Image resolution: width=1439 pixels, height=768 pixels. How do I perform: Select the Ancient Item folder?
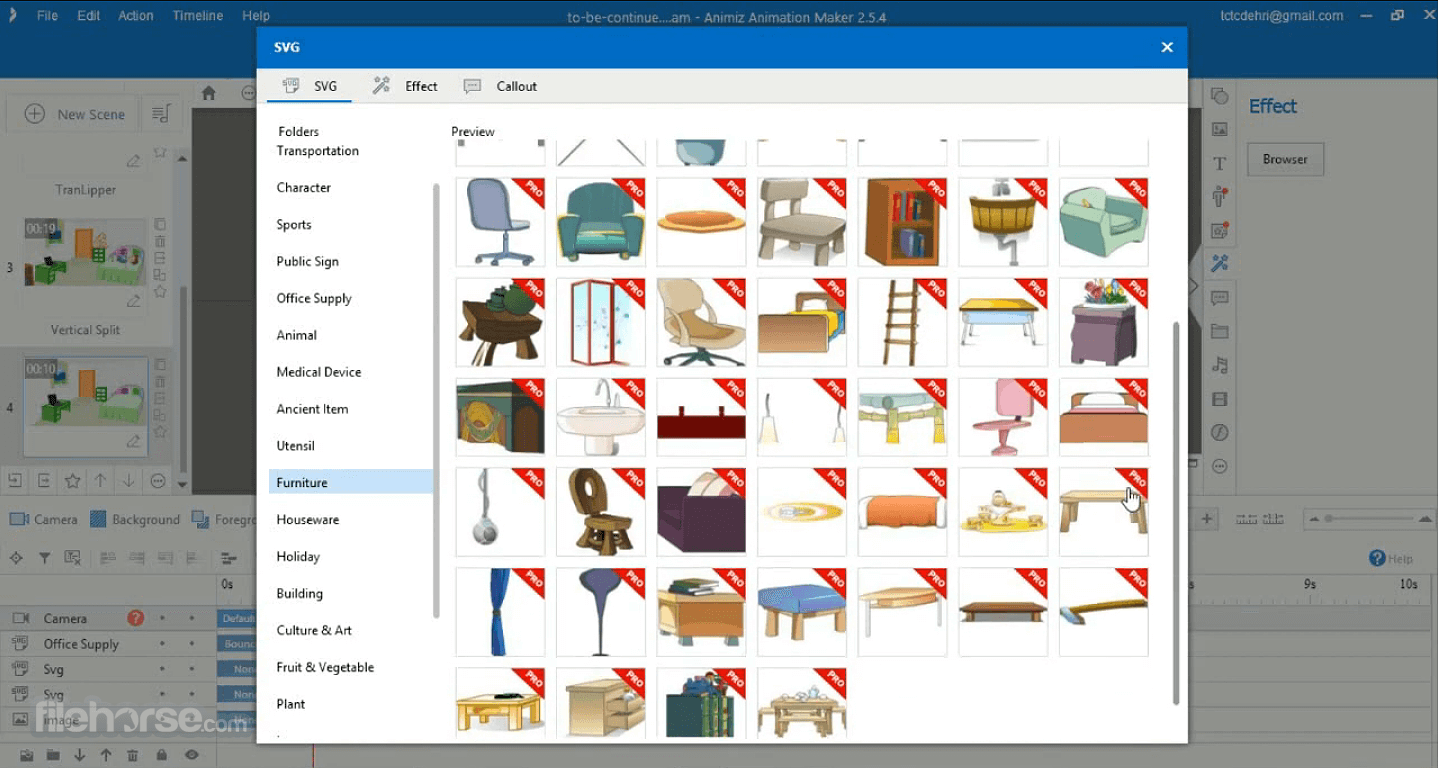pyautogui.click(x=313, y=409)
